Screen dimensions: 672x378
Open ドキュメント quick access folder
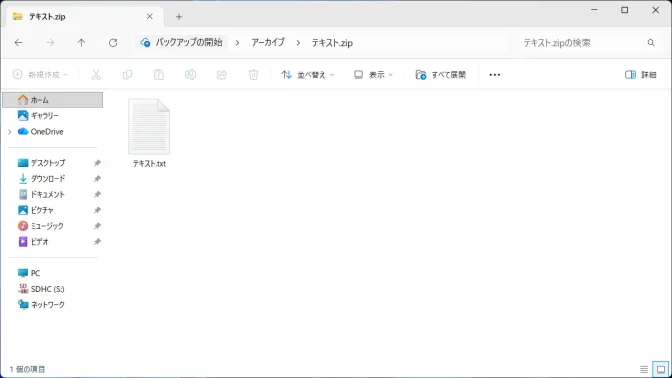click(48, 195)
